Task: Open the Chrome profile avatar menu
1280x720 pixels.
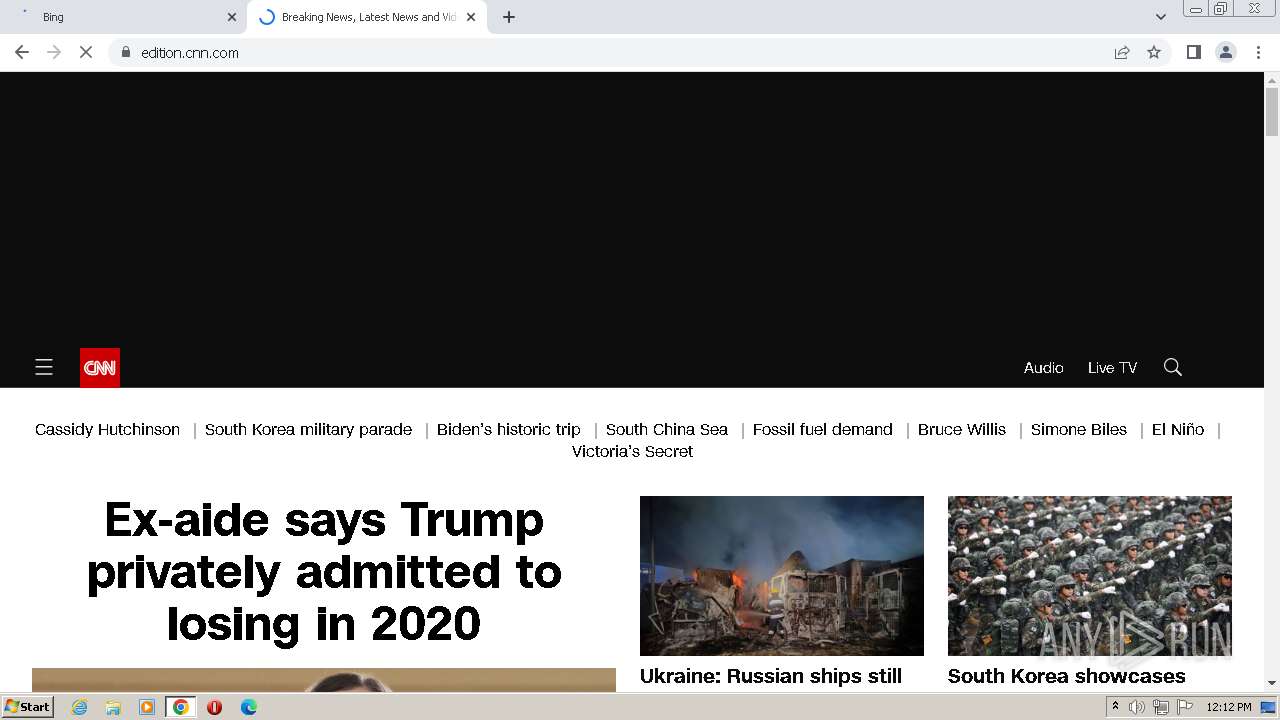Action: [1225, 52]
